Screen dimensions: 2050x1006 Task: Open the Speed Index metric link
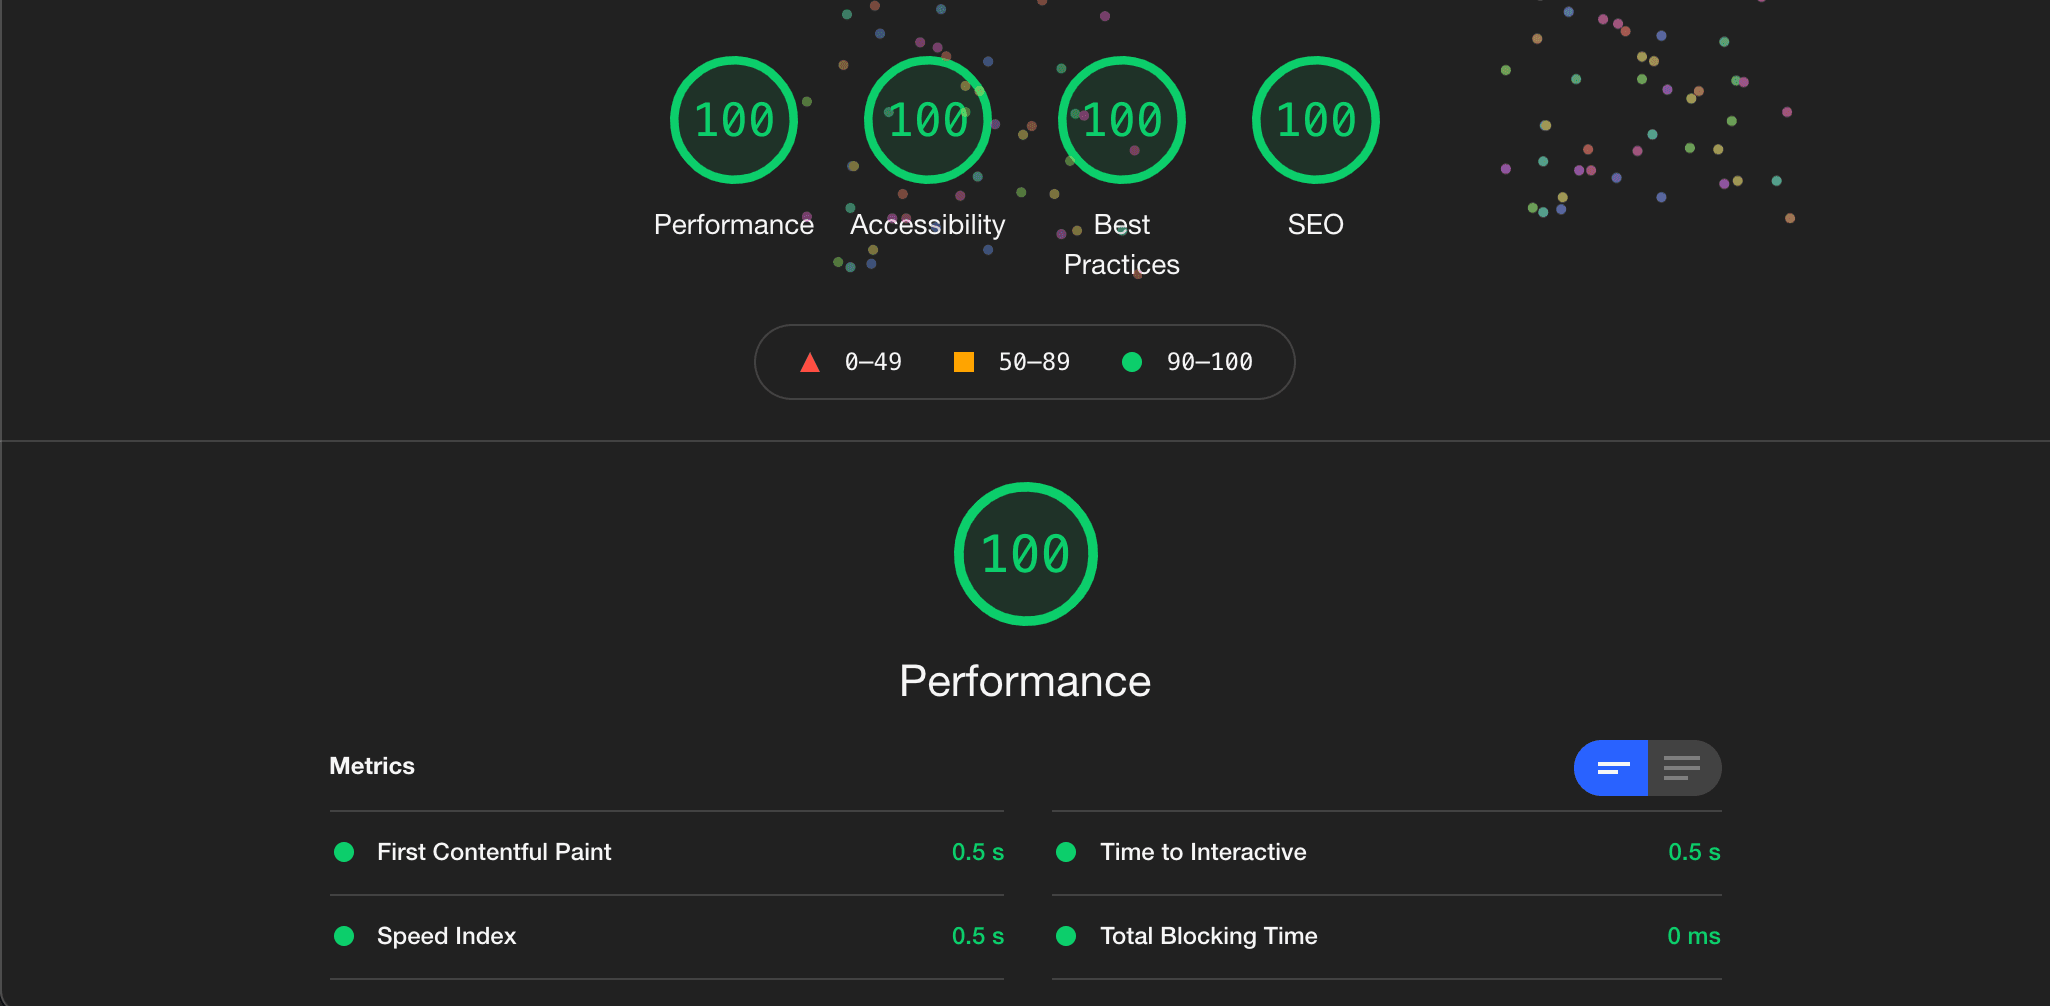tap(446, 936)
